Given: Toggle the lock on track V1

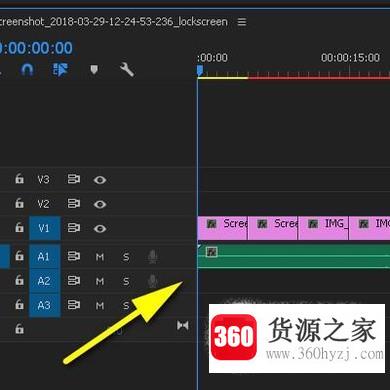Looking at the screenshot, I should click(19, 228).
